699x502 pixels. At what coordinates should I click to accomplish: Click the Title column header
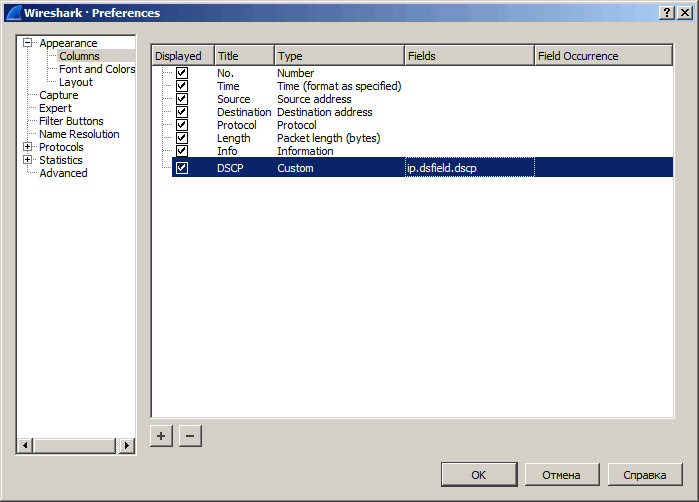click(x=244, y=56)
